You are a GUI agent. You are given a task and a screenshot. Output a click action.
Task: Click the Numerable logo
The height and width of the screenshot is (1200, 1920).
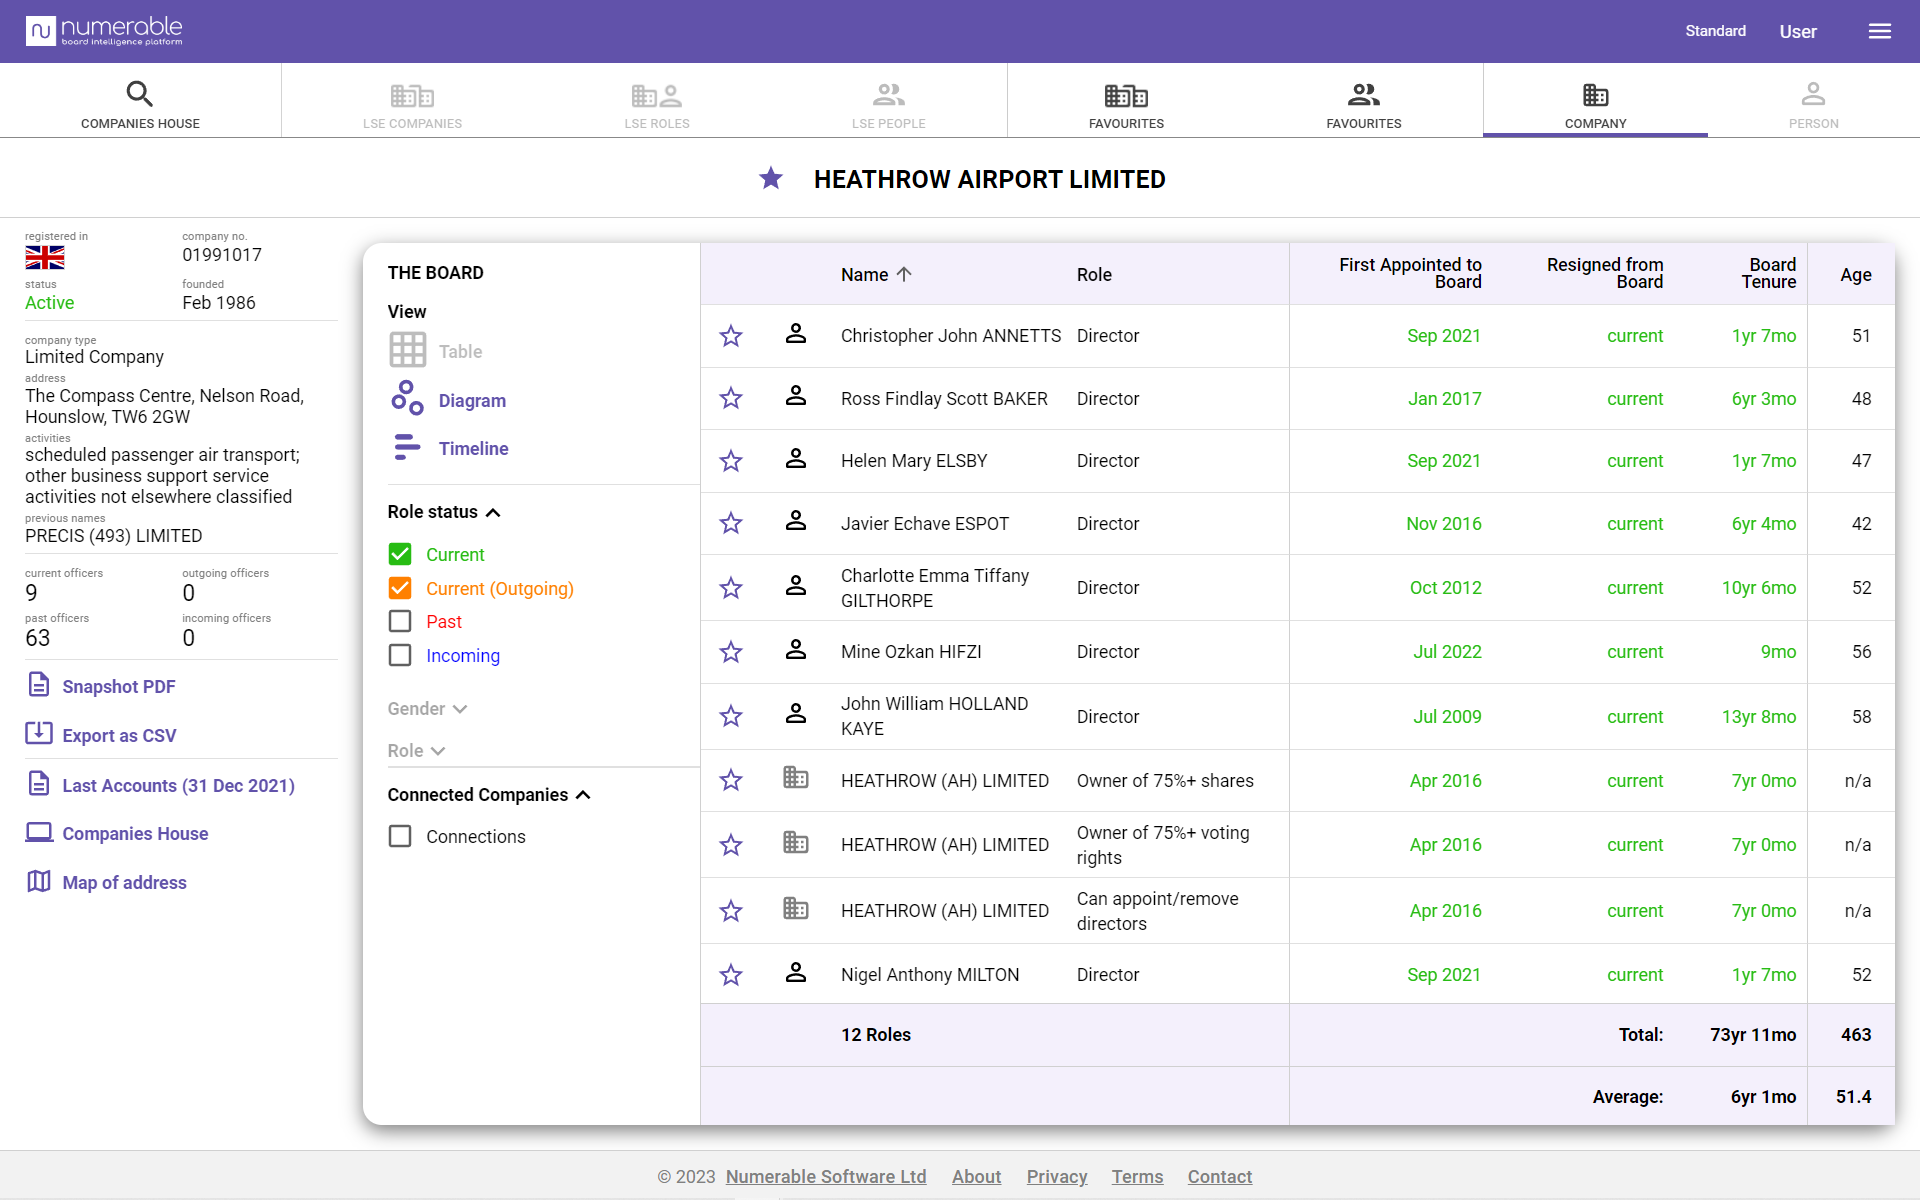click(104, 31)
